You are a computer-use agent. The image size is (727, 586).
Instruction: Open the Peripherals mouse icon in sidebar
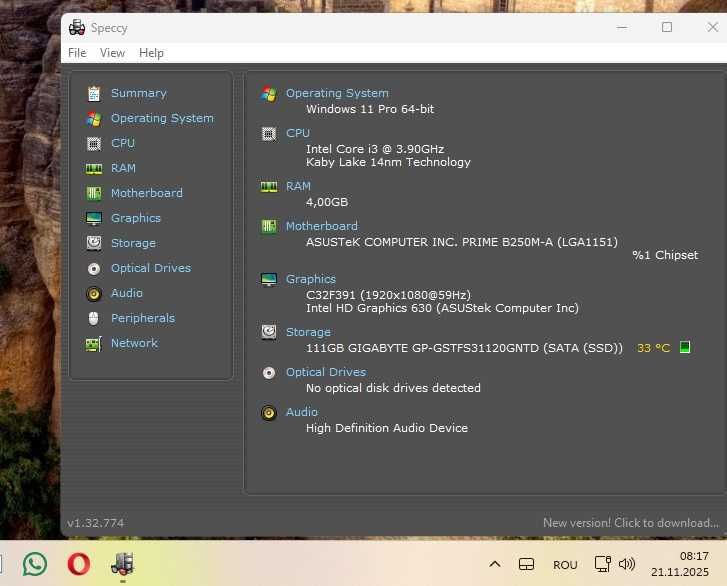94,318
